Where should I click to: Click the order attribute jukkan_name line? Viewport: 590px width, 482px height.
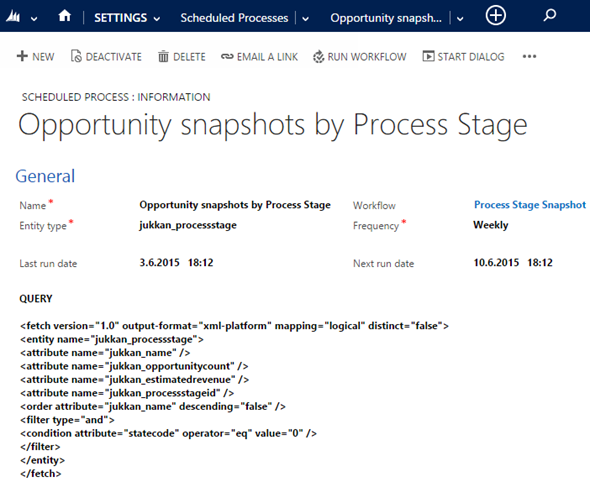click(x=153, y=406)
